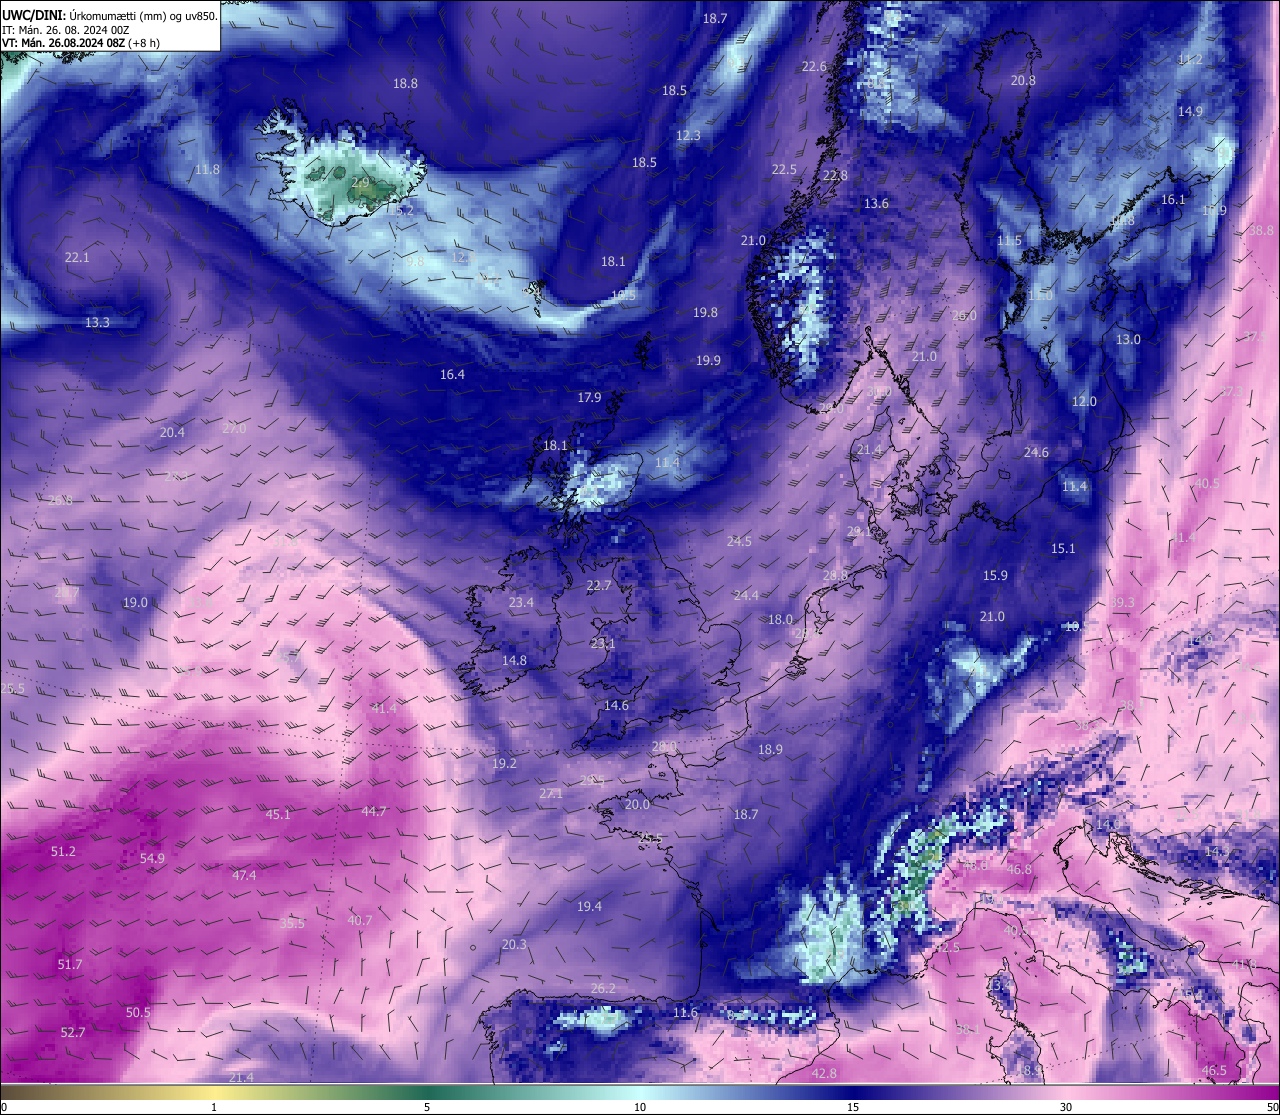Click the 24.6 reading
1280x1115 pixels.
coord(1036,453)
